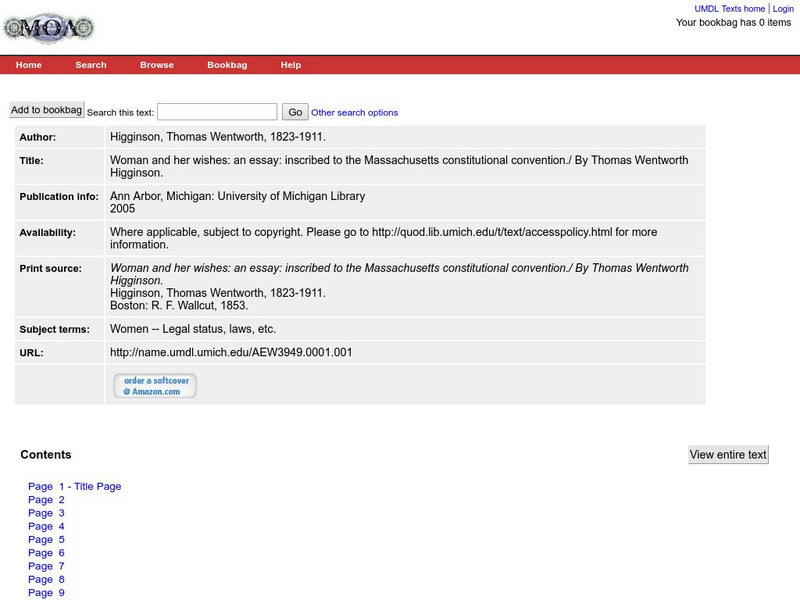Open the Page 8 link
This screenshot has width=800, height=600.
46,580
